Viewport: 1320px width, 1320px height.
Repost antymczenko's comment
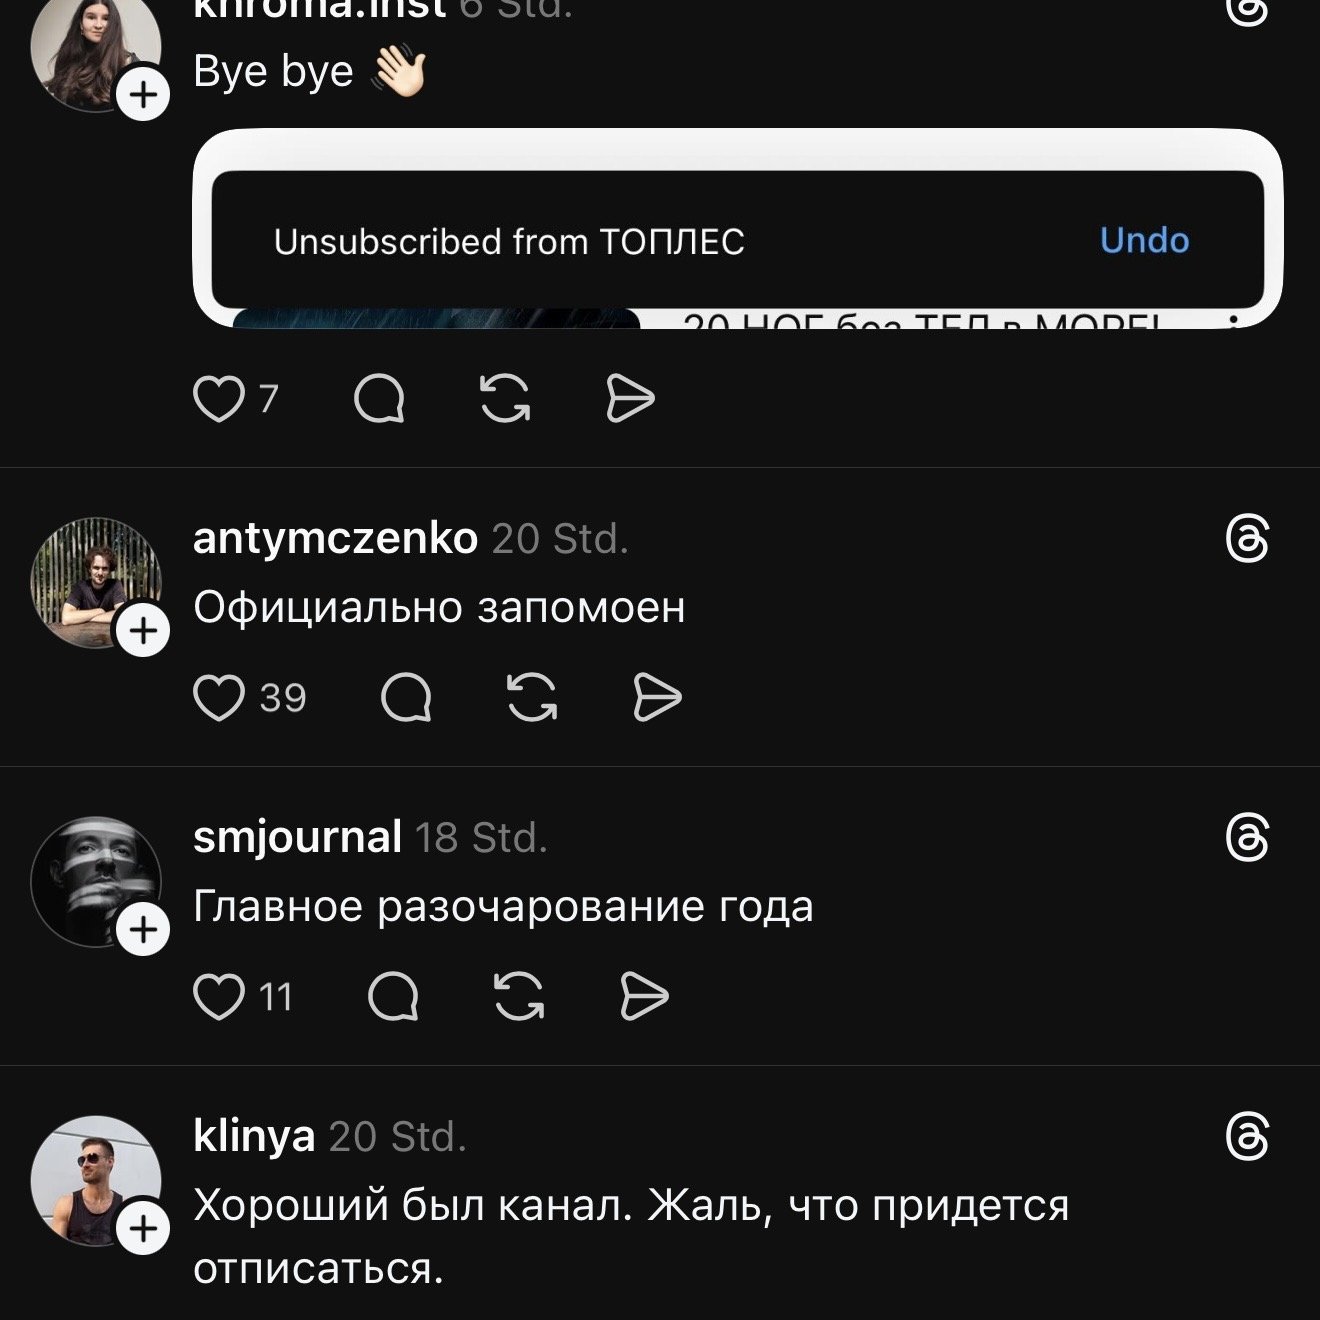[532, 698]
